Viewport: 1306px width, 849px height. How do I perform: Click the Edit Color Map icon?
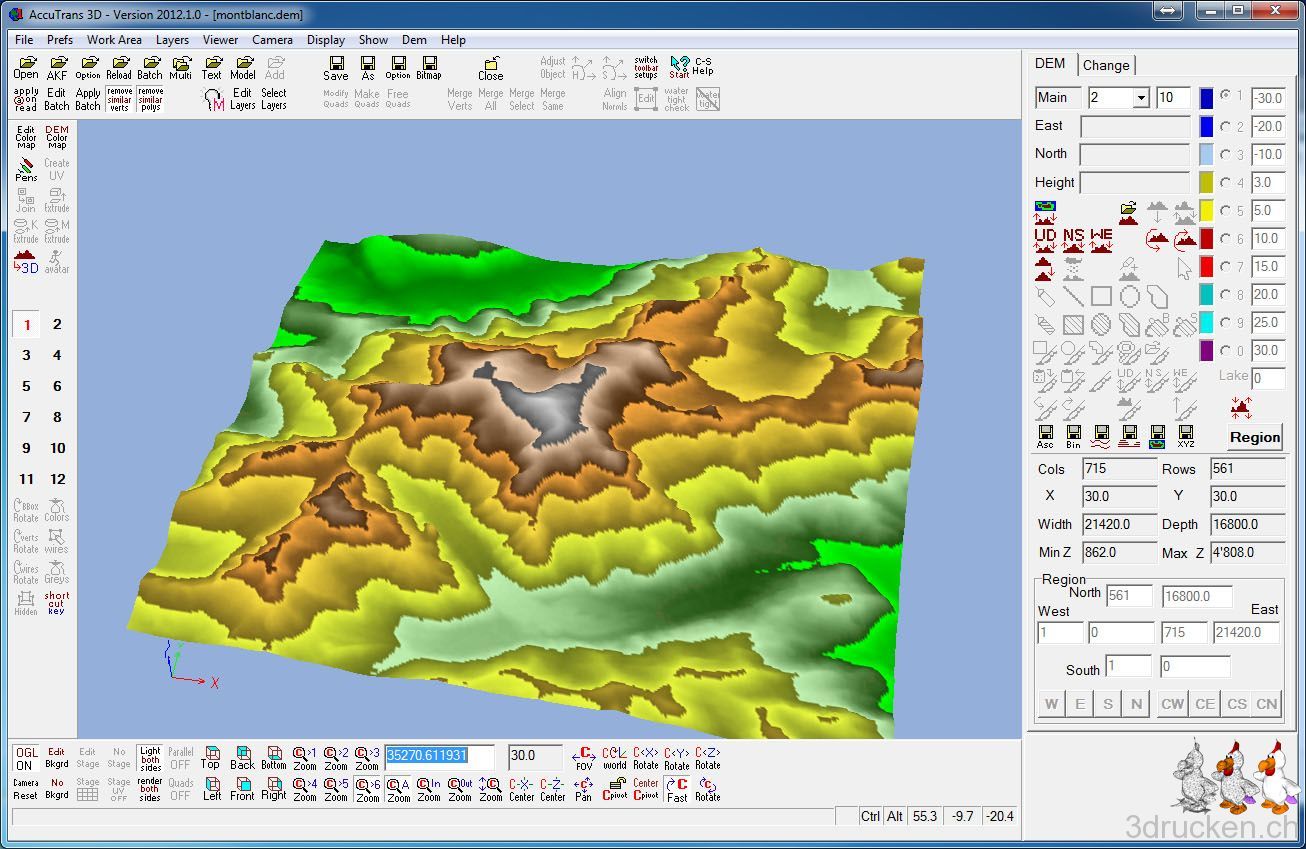[26, 137]
